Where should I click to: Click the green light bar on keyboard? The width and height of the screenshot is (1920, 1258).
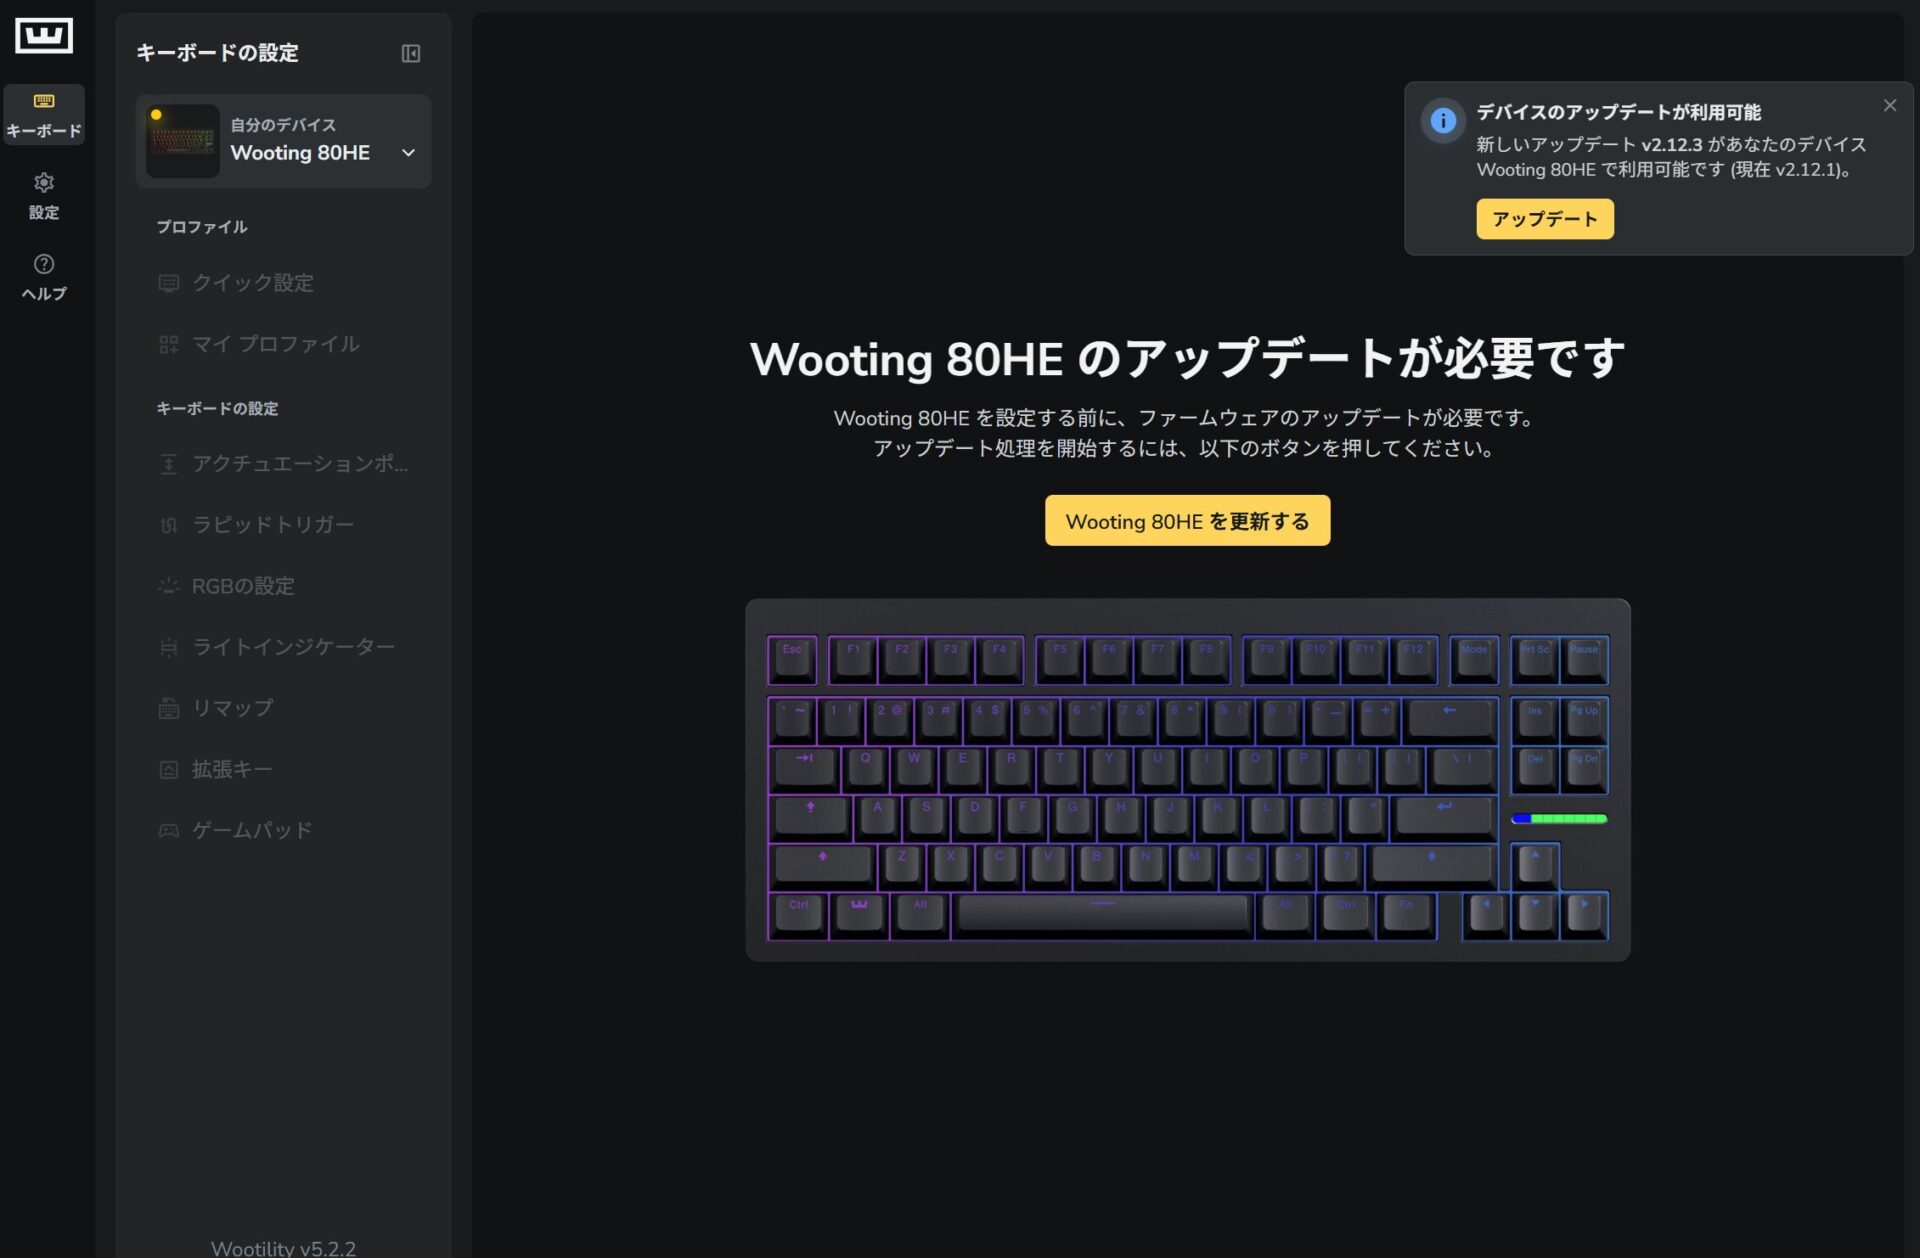[x=1559, y=819]
